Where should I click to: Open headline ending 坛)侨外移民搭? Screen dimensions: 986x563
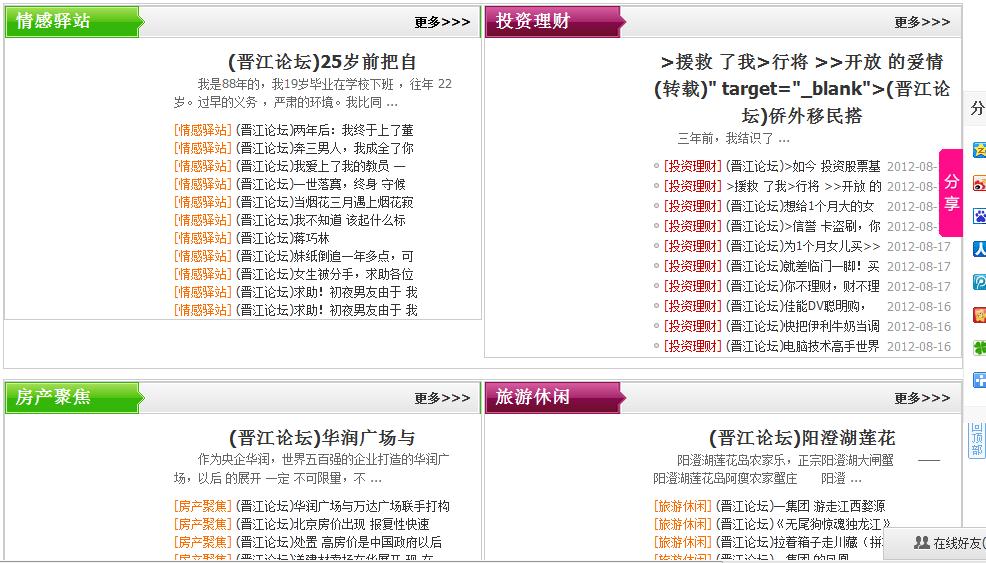coord(802,89)
